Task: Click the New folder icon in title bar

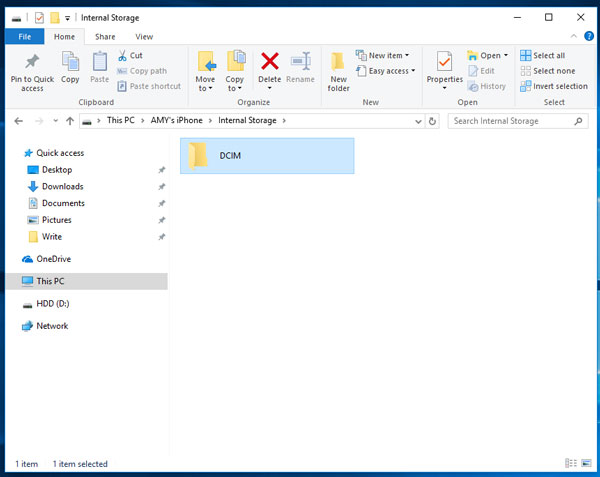Action: pos(55,18)
